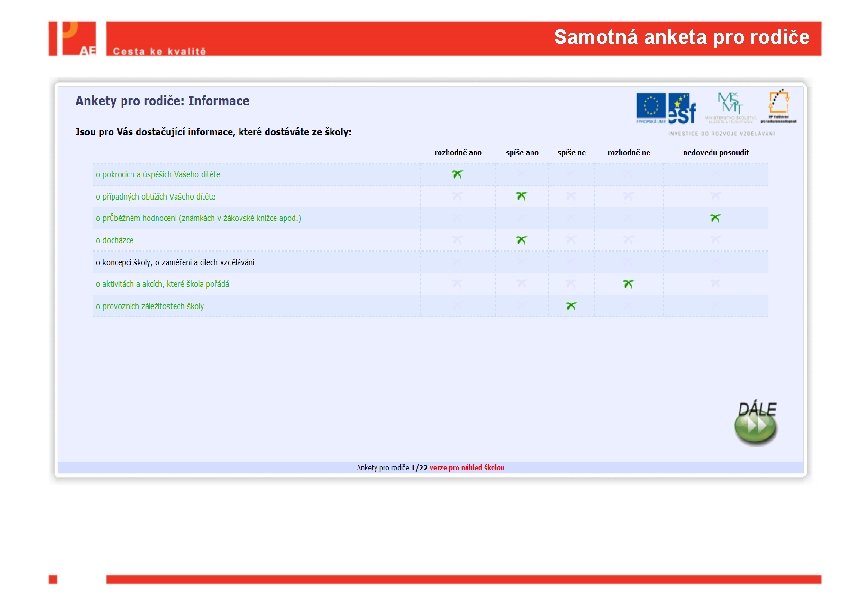Click the red AE logo at top left
Screen dimensions: 842x595
(x=72, y=39)
